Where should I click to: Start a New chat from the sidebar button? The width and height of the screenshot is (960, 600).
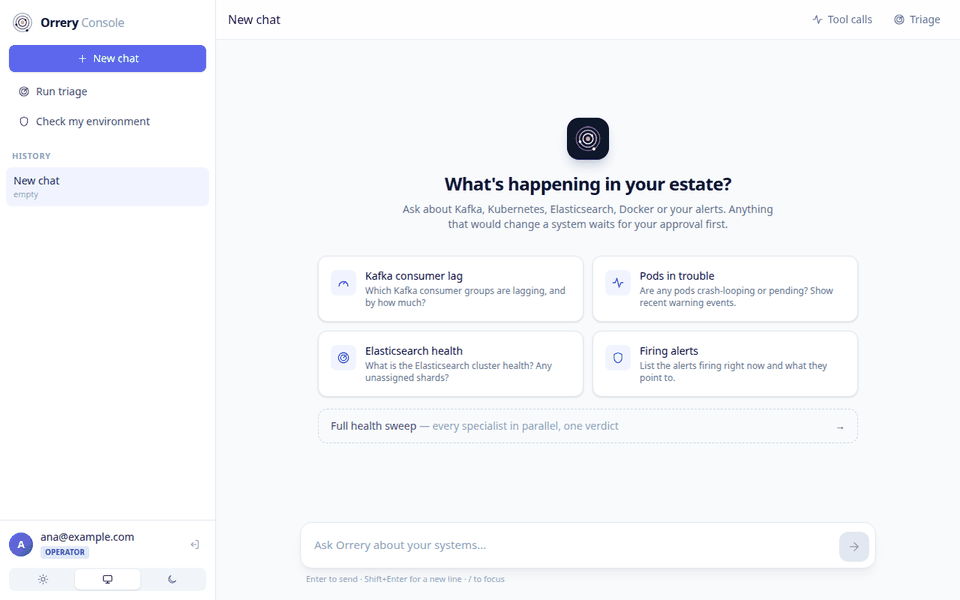pos(108,59)
